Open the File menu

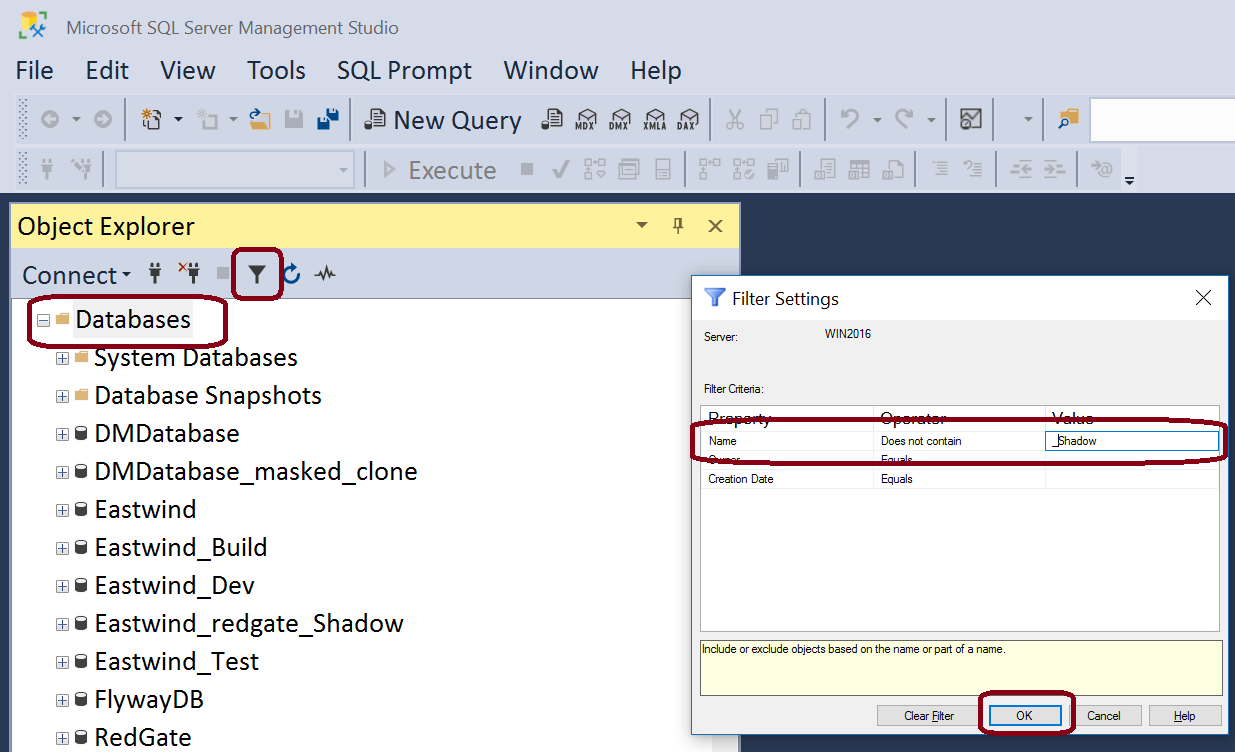click(35, 71)
